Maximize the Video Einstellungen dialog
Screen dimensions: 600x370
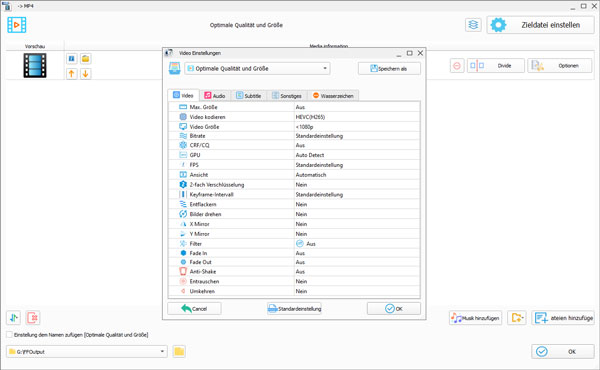[409, 53]
